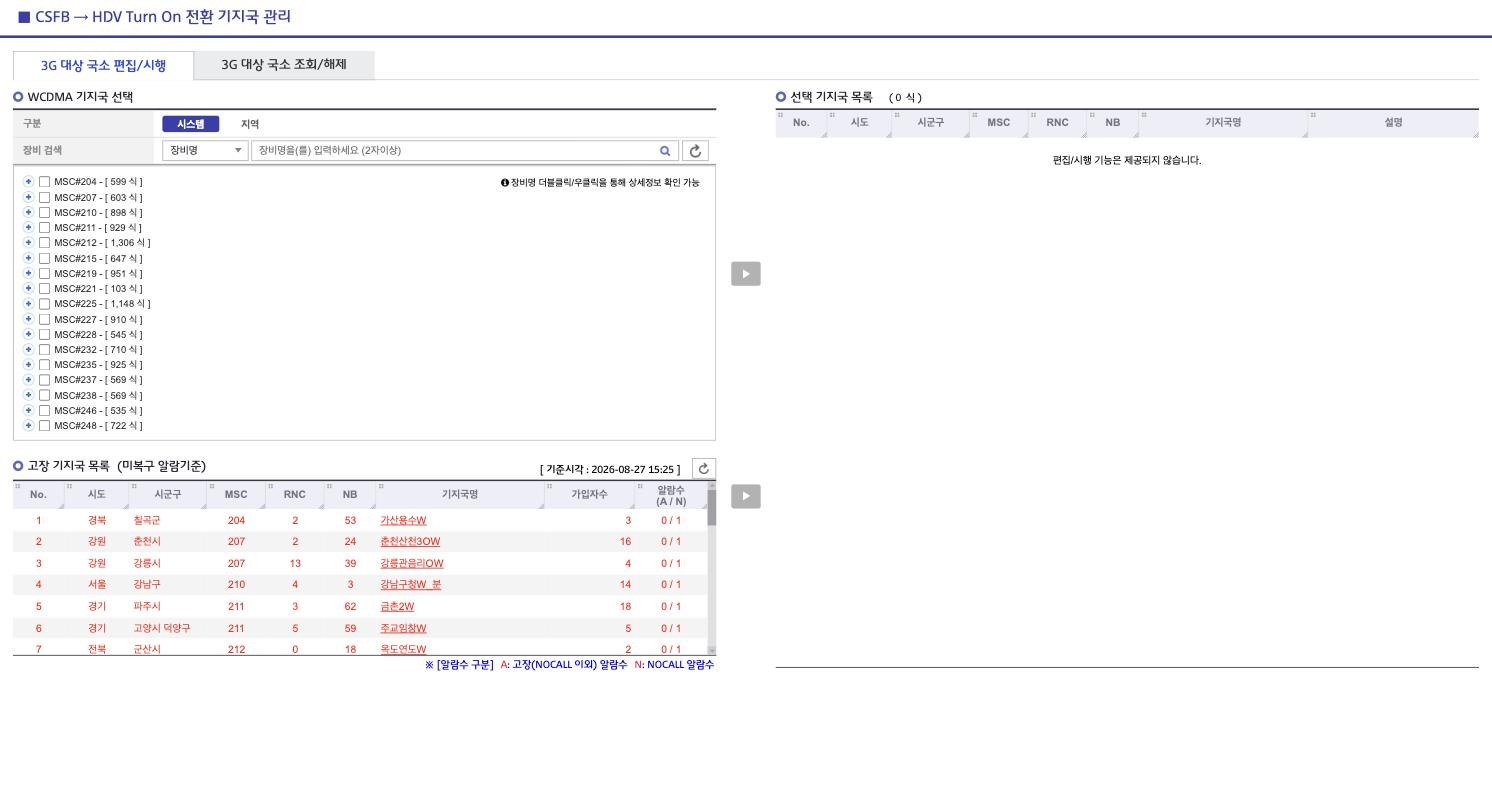The height and width of the screenshot is (812, 1492).
Task: Select the 3G 대상 국소 편집/시행 tab
Action: pos(103,66)
